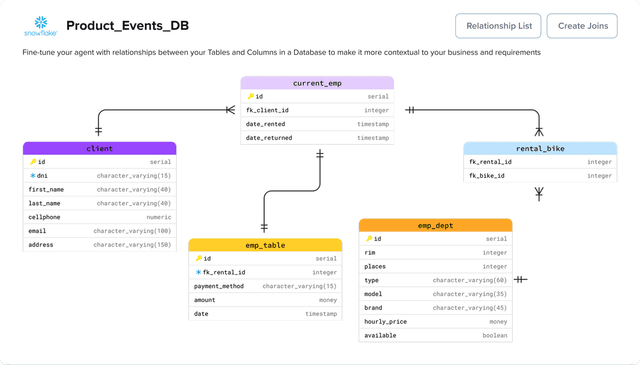Viewport: 640px width, 365px height.
Task: Click the key icon beside client id
Action: coord(33,162)
